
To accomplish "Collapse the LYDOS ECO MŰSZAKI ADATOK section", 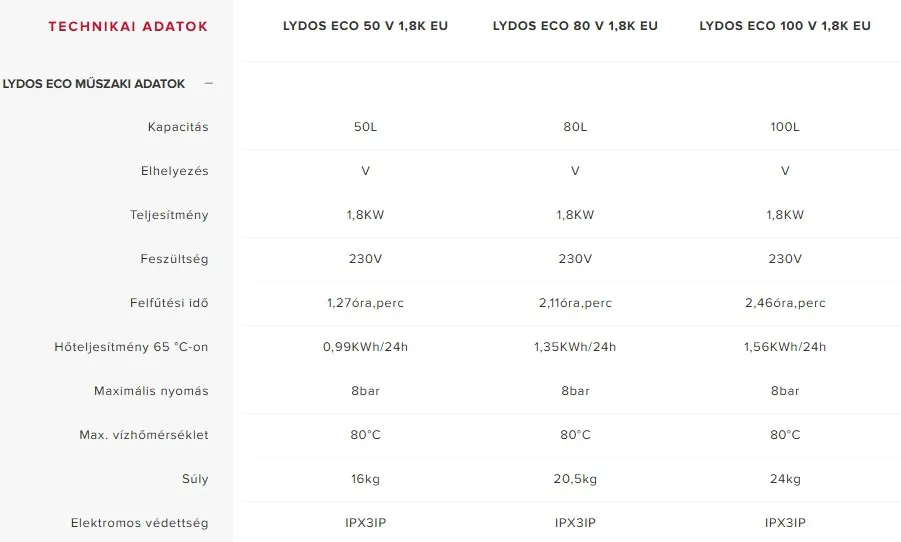I will (x=209, y=84).
